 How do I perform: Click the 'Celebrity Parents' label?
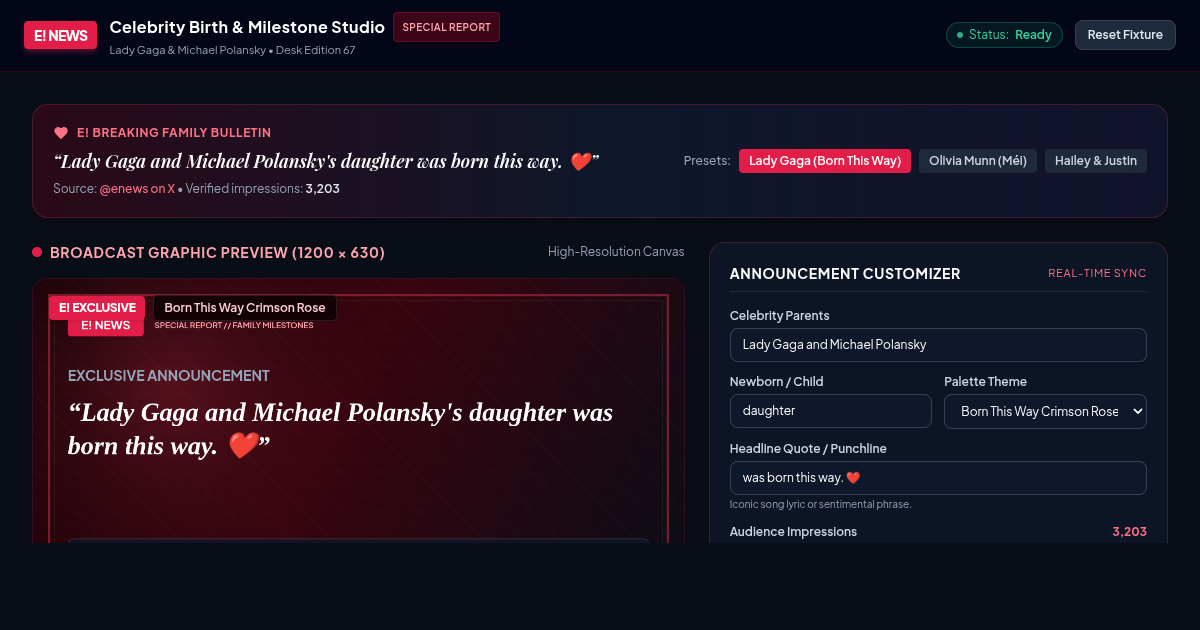point(780,316)
